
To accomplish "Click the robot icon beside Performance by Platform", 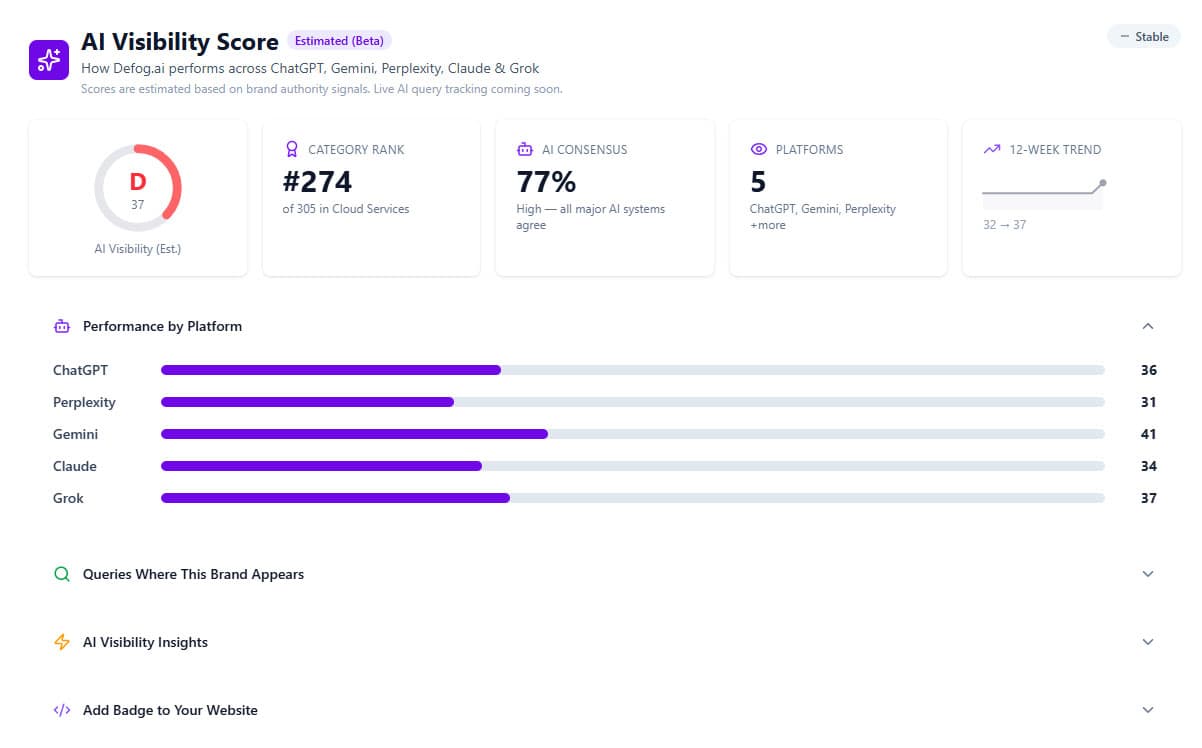I will (x=62, y=326).
